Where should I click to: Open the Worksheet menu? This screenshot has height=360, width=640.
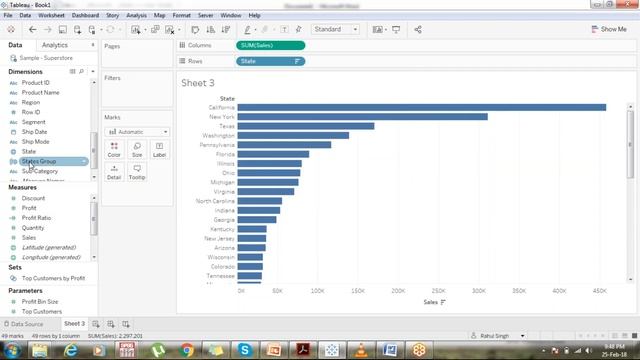tap(51, 16)
